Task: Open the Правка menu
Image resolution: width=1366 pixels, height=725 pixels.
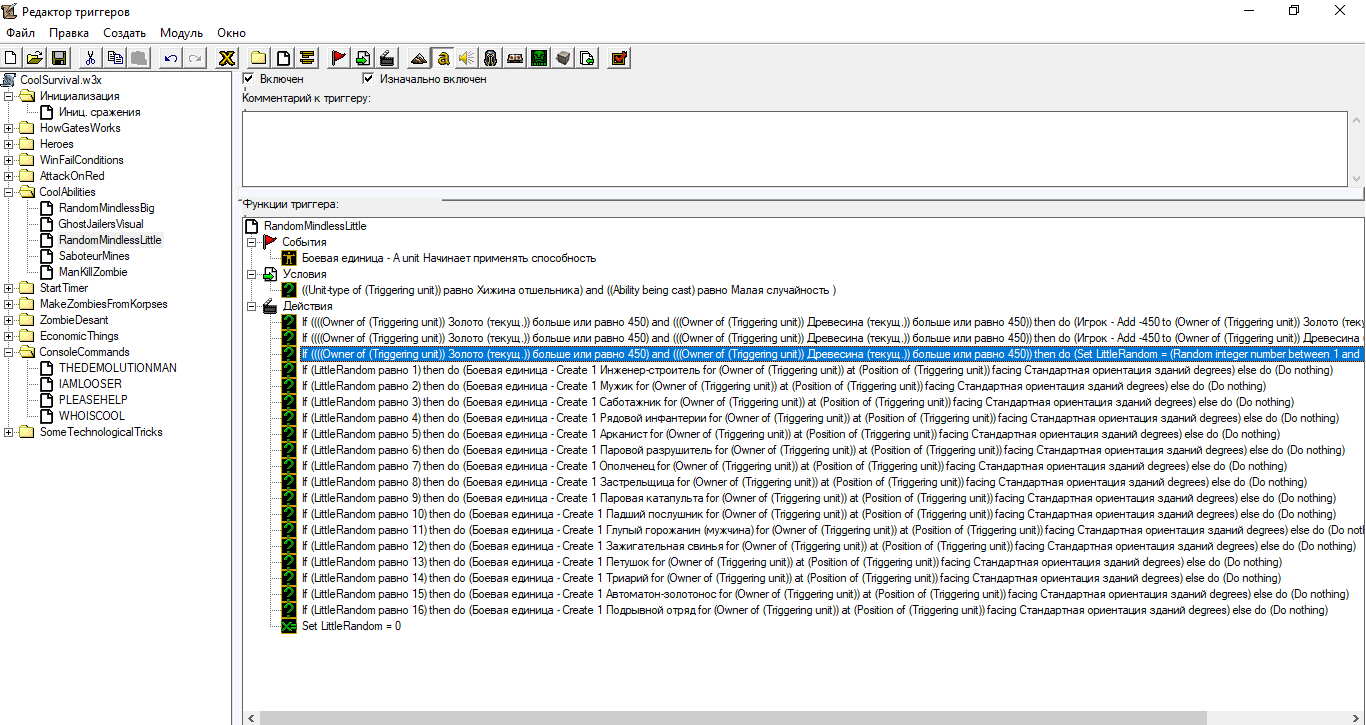Action: [69, 33]
